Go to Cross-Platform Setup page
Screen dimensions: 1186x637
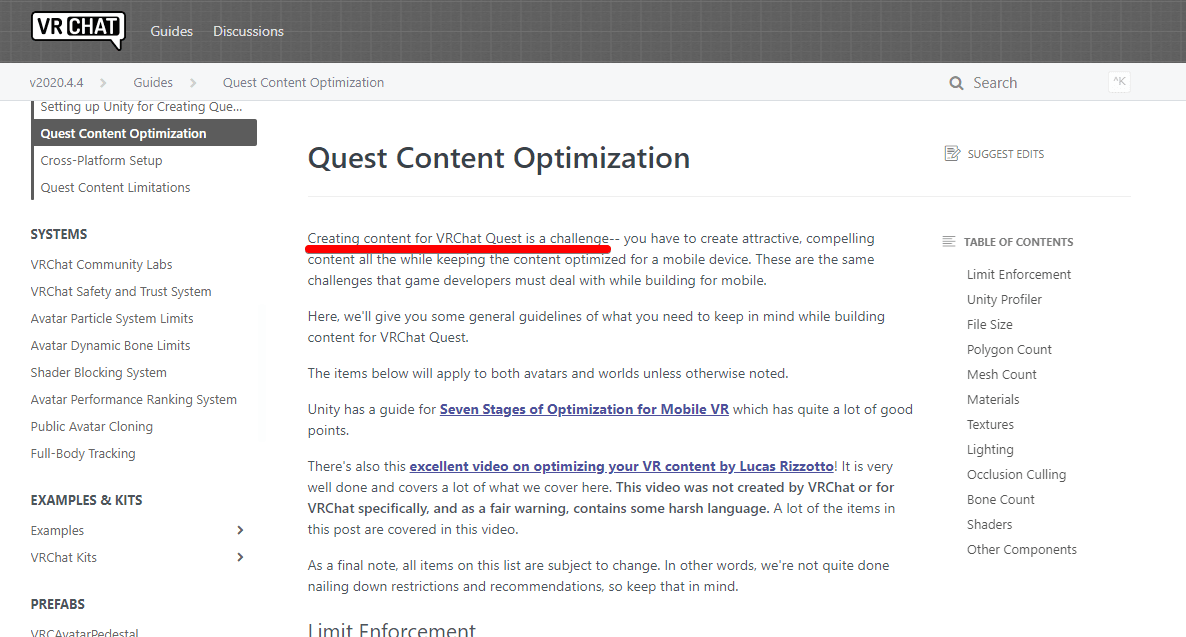point(101,160)
